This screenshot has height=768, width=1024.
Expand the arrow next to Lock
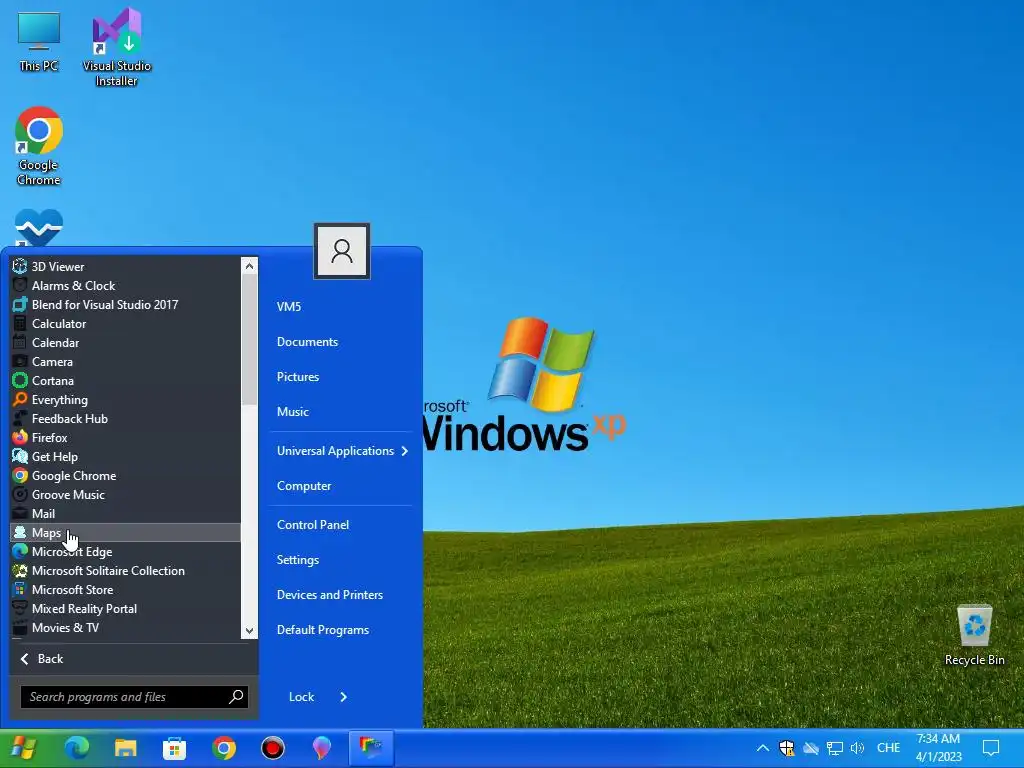tap(344, 697)
